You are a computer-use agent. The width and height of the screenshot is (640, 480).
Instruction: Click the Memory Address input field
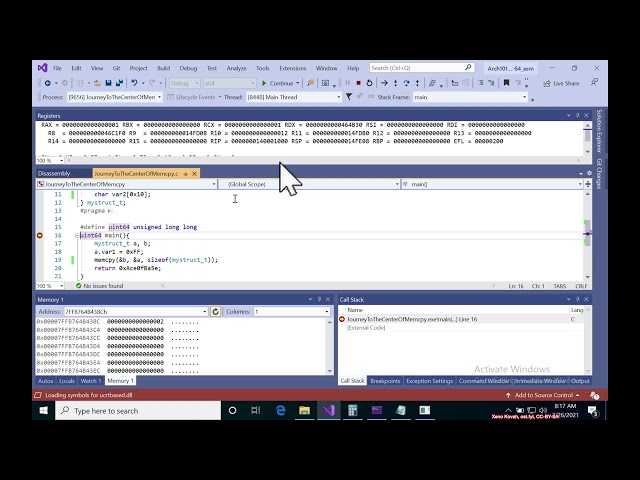click(133, 312)
